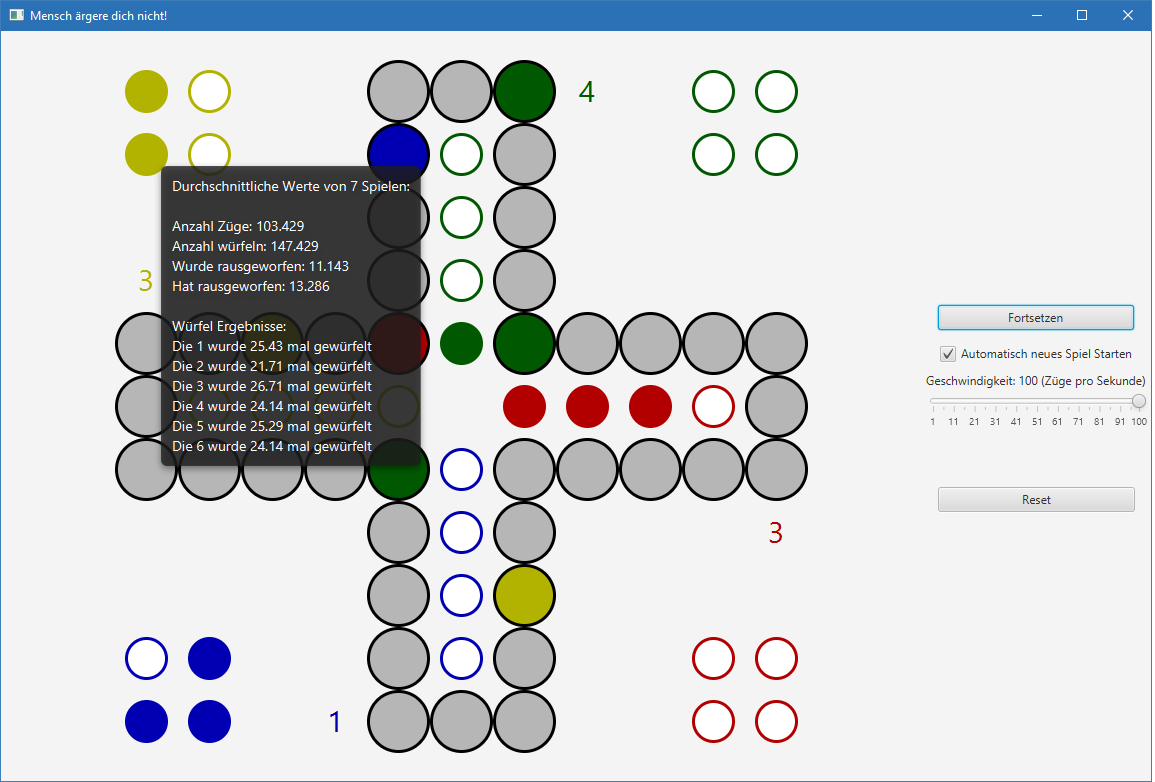This screenshot has width=1155, height=782.
Task: Click grey field next to the blue number 1
Action: click(x=398, y=722)
